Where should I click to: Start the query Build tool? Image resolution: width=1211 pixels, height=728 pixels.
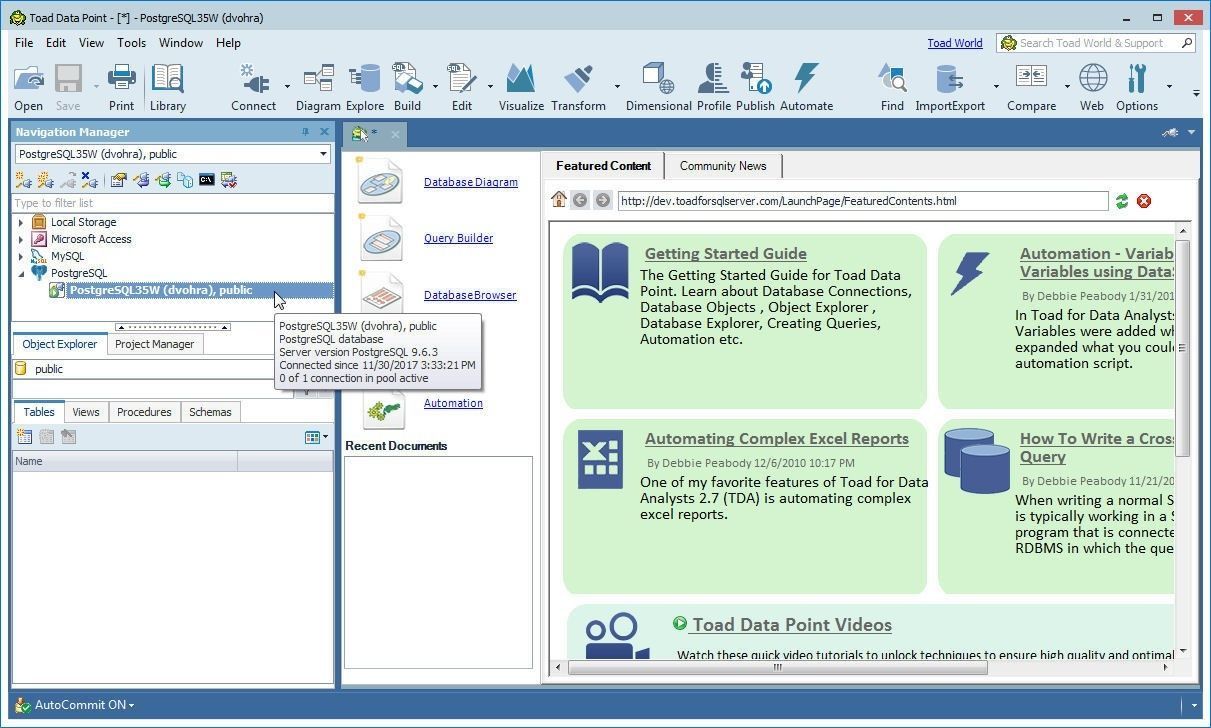(x=407, y=88)
